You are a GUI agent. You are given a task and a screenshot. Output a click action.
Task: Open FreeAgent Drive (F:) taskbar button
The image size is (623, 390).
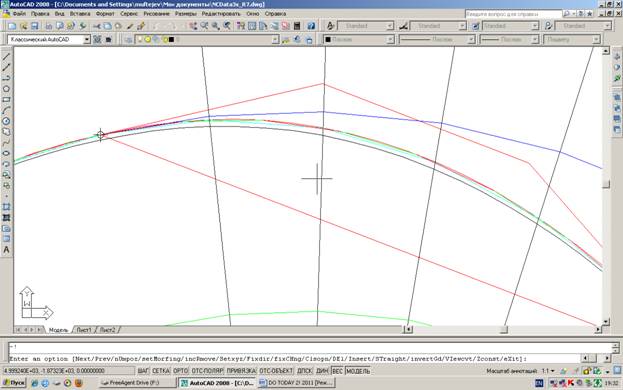coord(137,383)
